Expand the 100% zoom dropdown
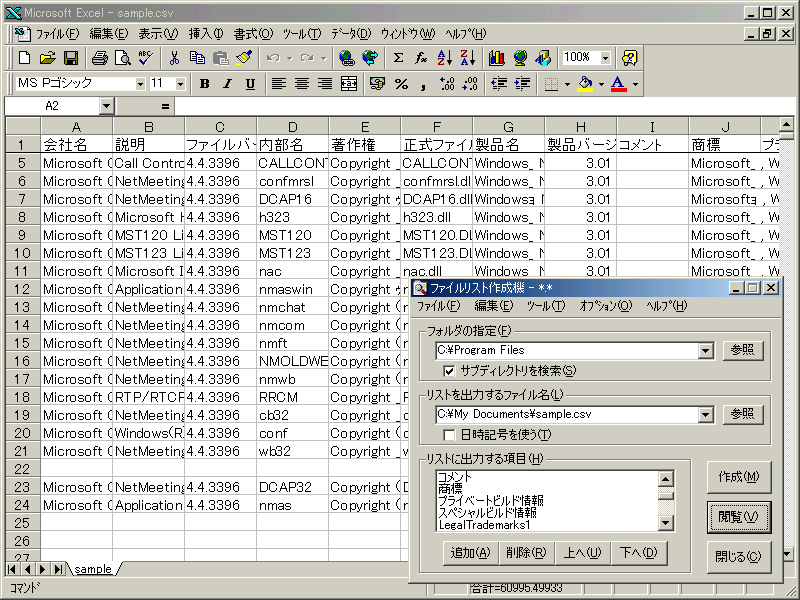The width and height of the screenshot is (800, 600). tap(605, 58)
